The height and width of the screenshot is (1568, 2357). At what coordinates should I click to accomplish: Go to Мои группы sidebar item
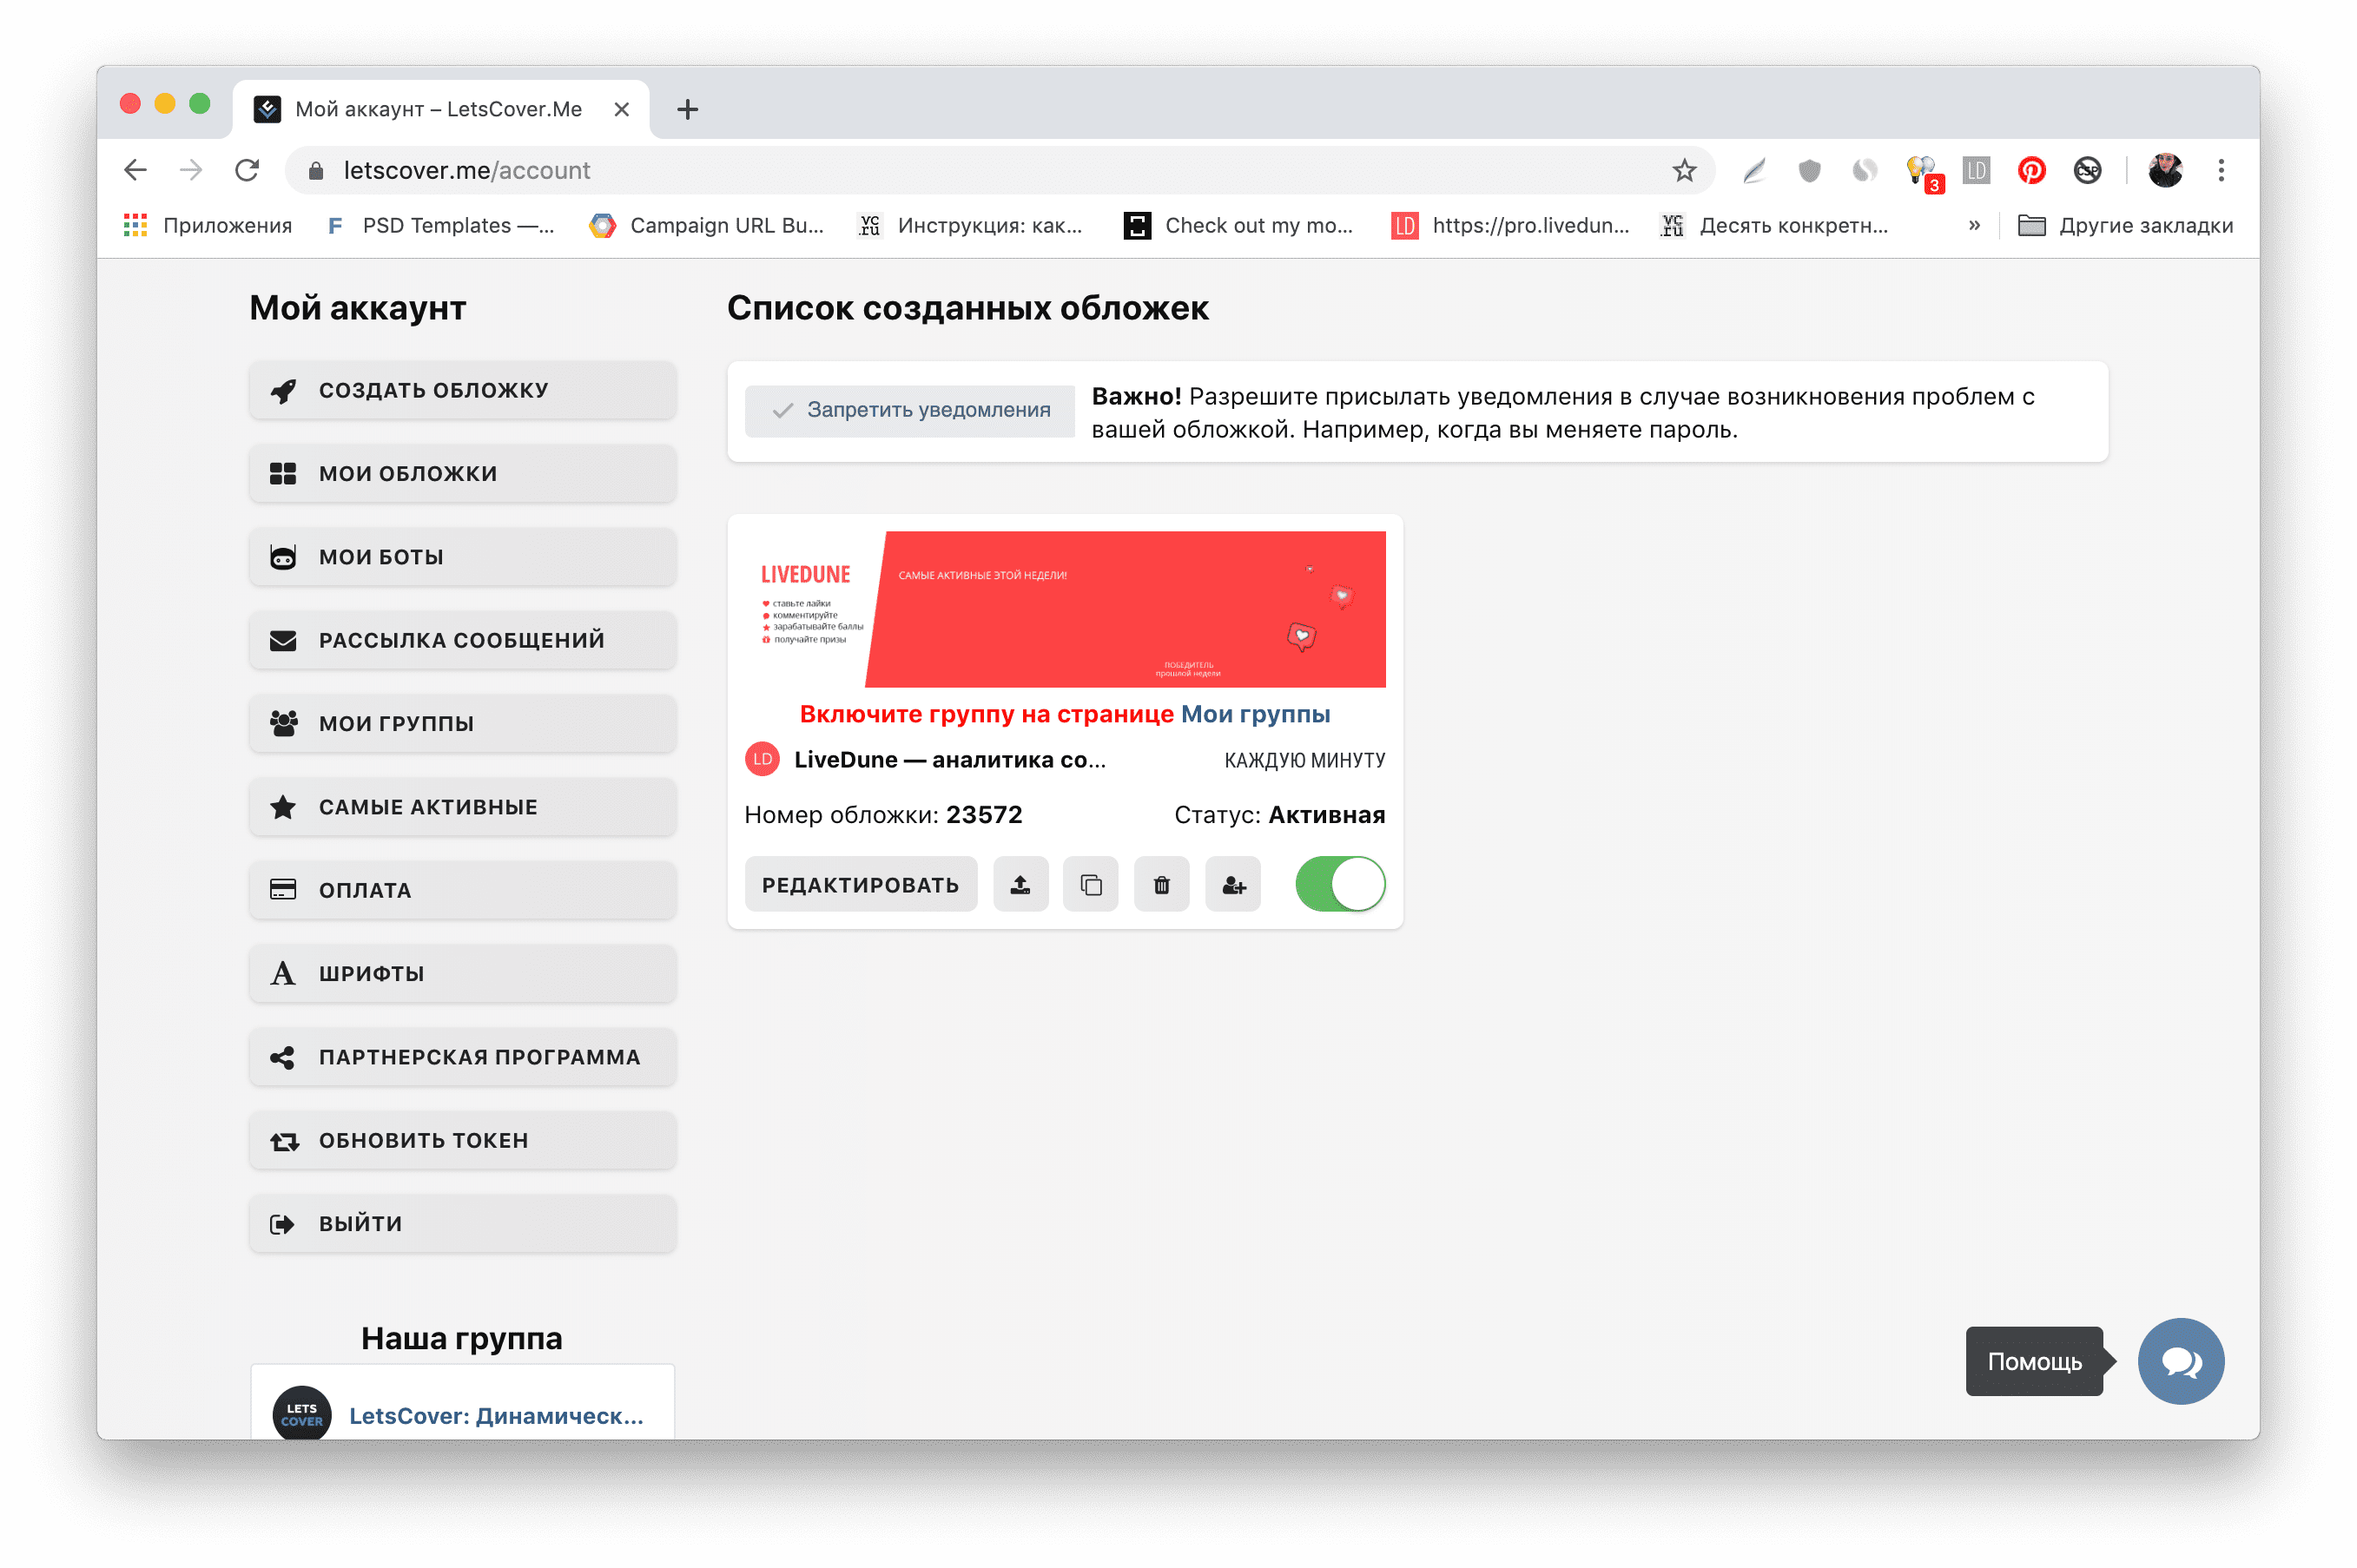point(462,723)
